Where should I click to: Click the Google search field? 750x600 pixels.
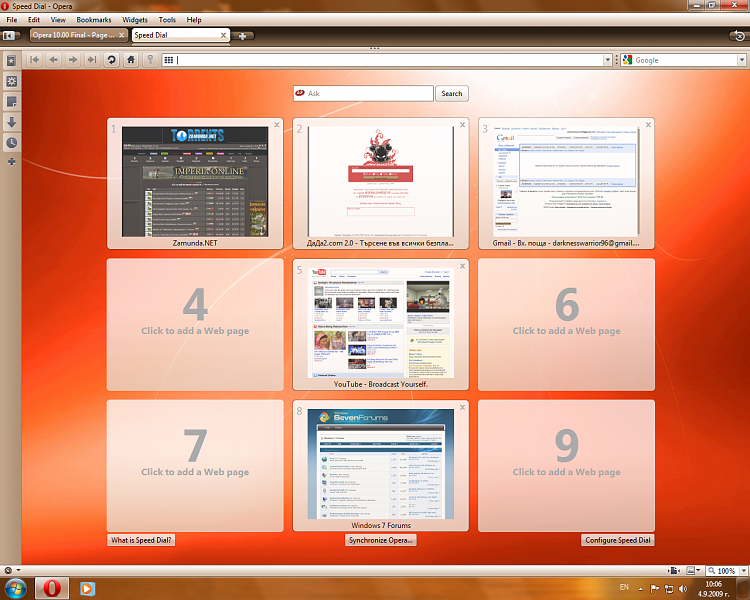pyautogui.click(x=684, y=60)
